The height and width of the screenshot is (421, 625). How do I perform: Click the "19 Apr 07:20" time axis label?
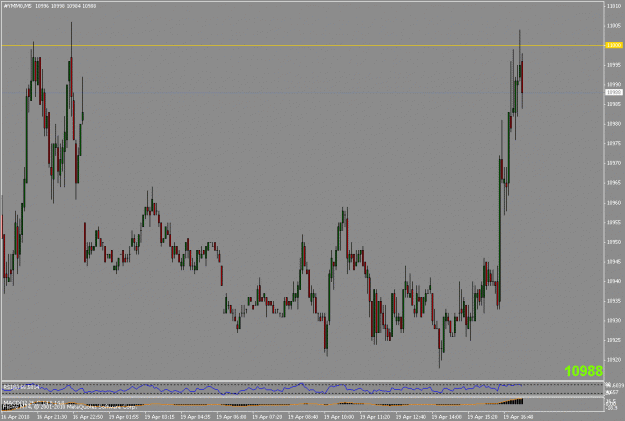click(267, 417)
